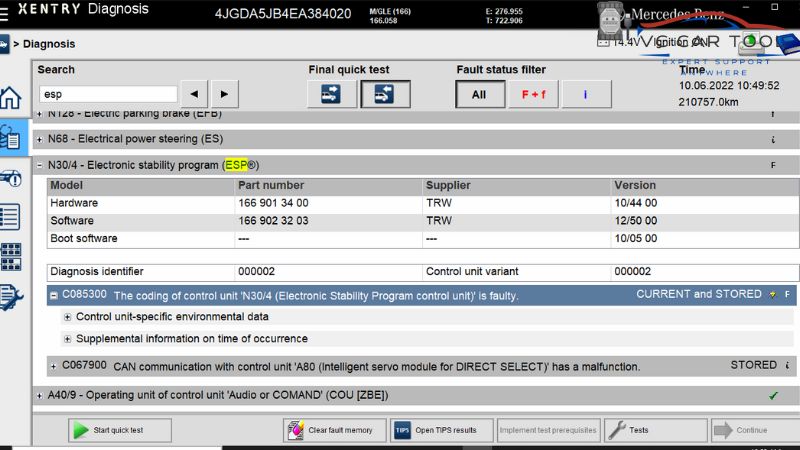Open the list view sidebar icon
800x450 pixels.
tap(10, 216)
